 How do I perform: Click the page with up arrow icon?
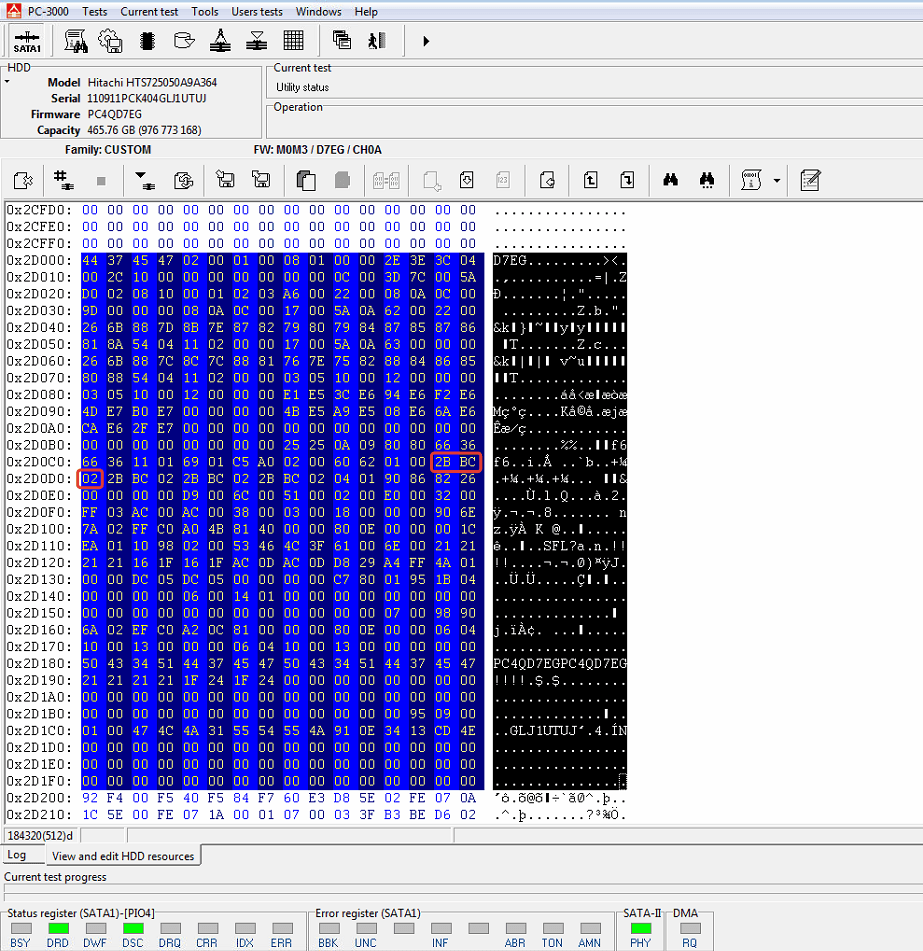coord(590,180)
